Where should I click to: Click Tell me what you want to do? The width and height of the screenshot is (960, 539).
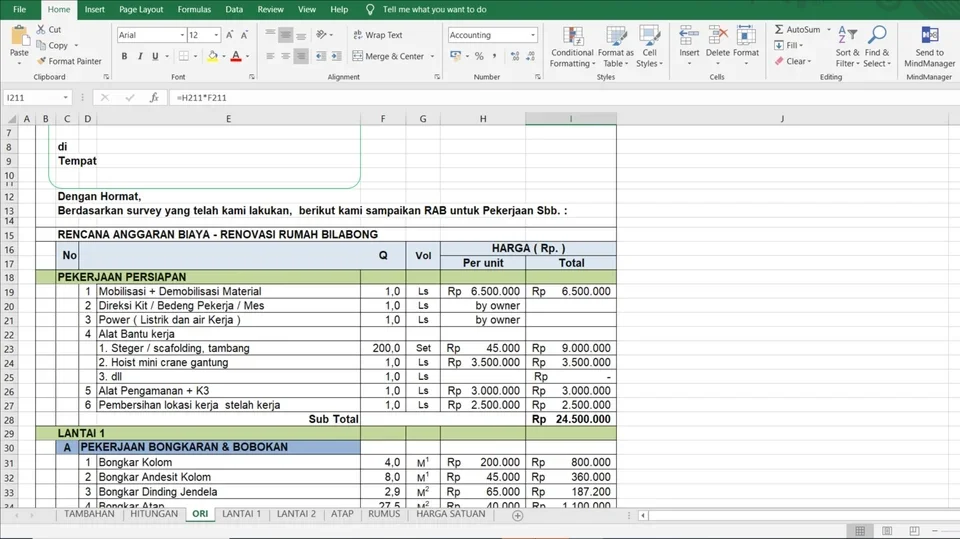pyautogui.click(x=434, y=9)
